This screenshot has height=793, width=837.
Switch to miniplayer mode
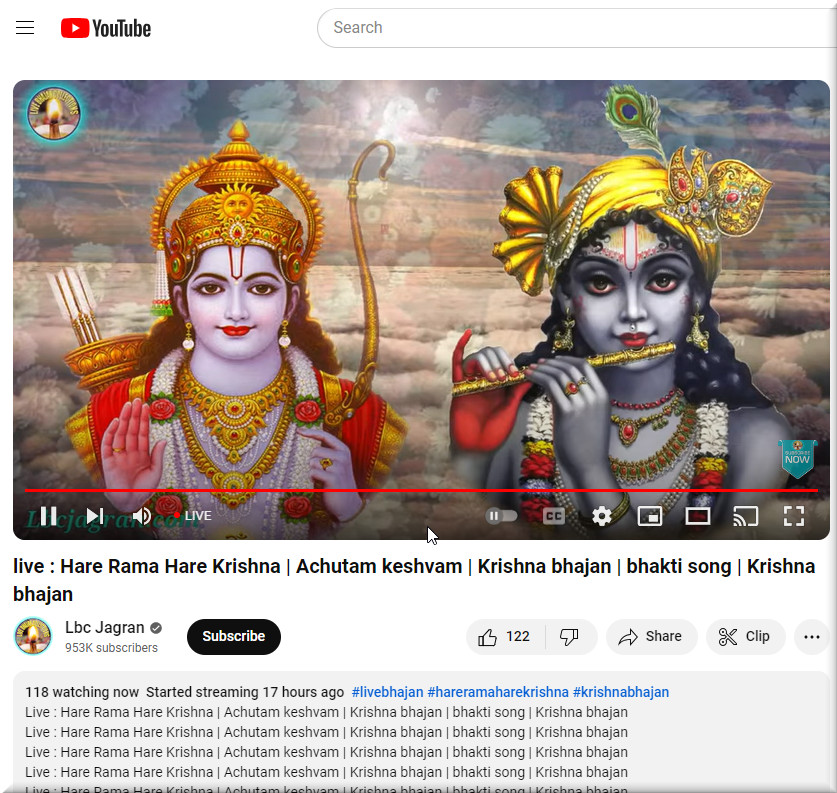(650, 516)
